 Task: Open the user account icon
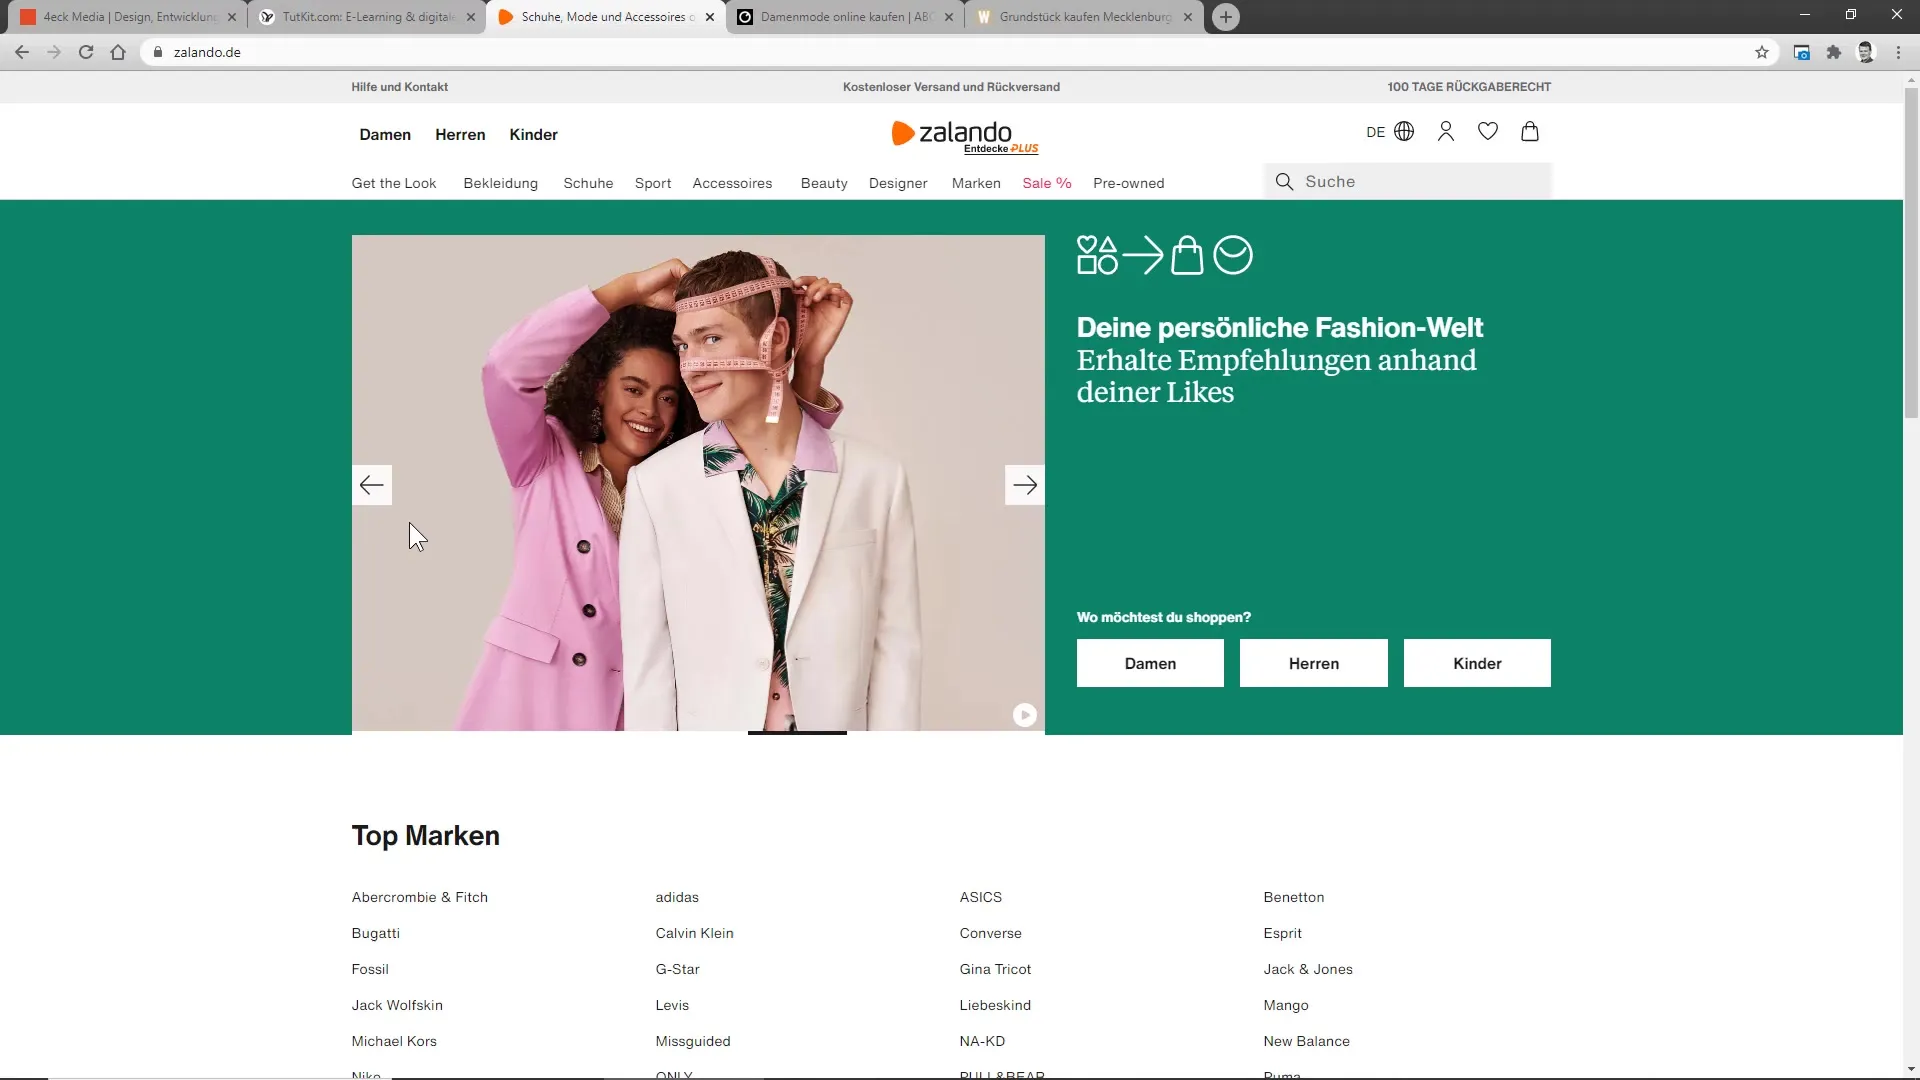(x=1446, y=132)
